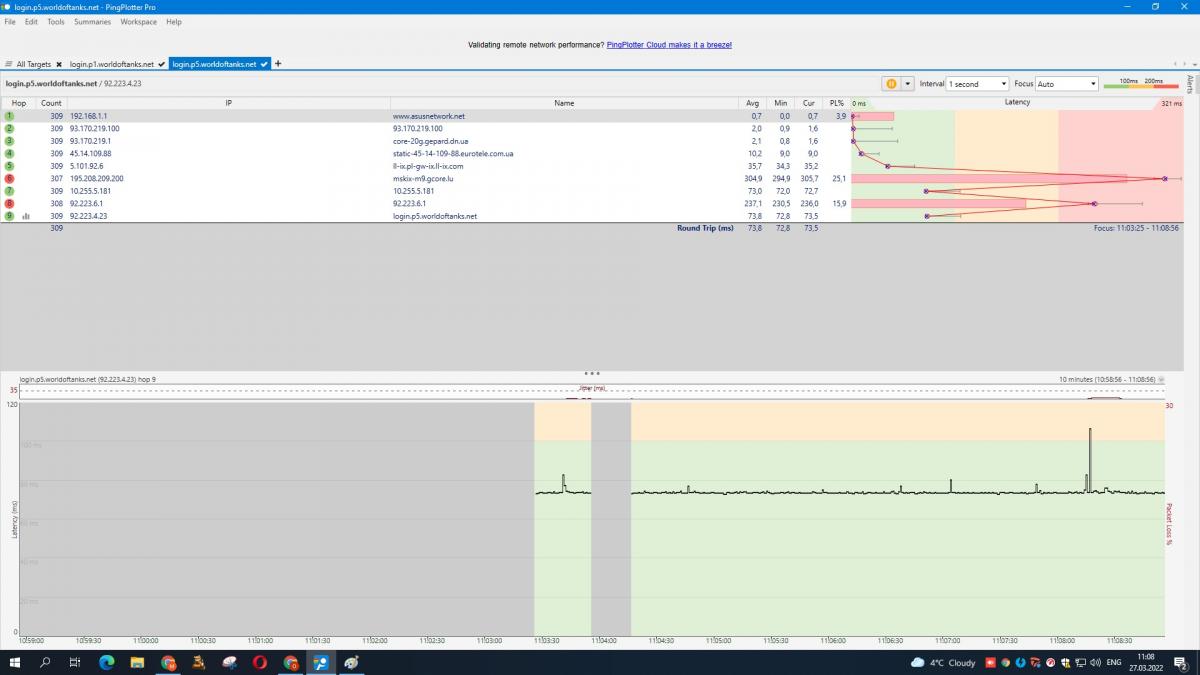1200x675 pixels.
Task: Close the All Targets tab with its X
Action: coord(59,64)
